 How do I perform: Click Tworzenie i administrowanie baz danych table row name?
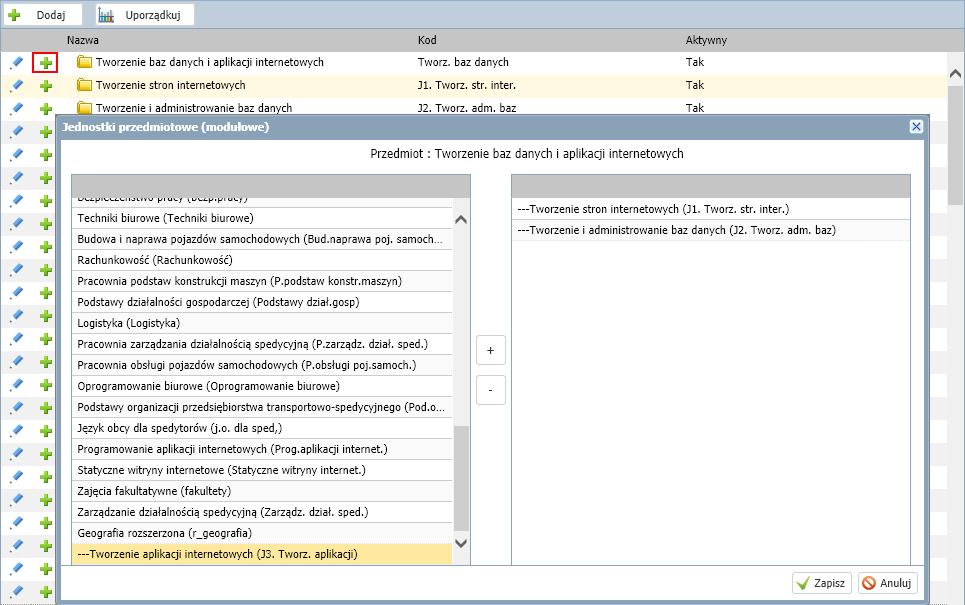click(194, 108)
